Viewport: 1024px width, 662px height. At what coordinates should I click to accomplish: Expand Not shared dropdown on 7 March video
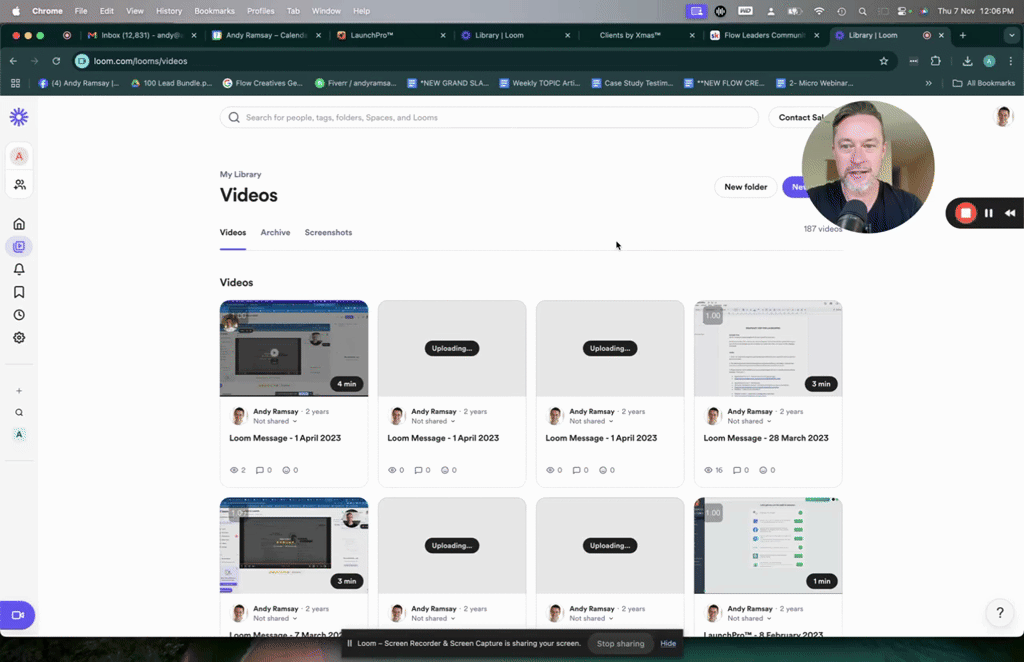coord(275,618)
